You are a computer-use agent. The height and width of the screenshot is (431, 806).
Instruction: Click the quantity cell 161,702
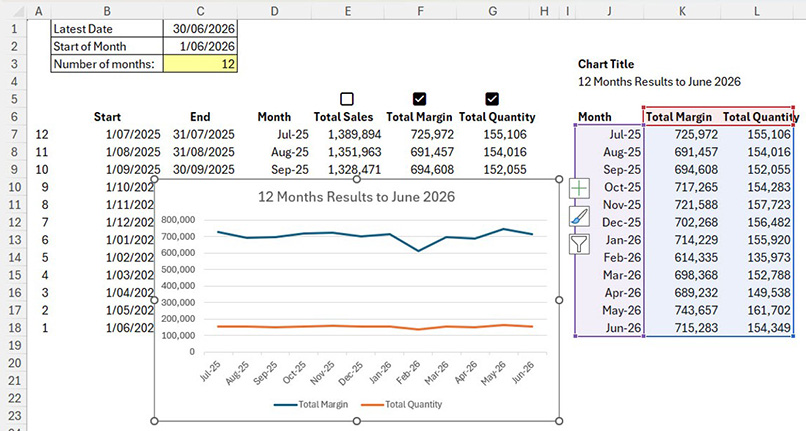[757, 310]
